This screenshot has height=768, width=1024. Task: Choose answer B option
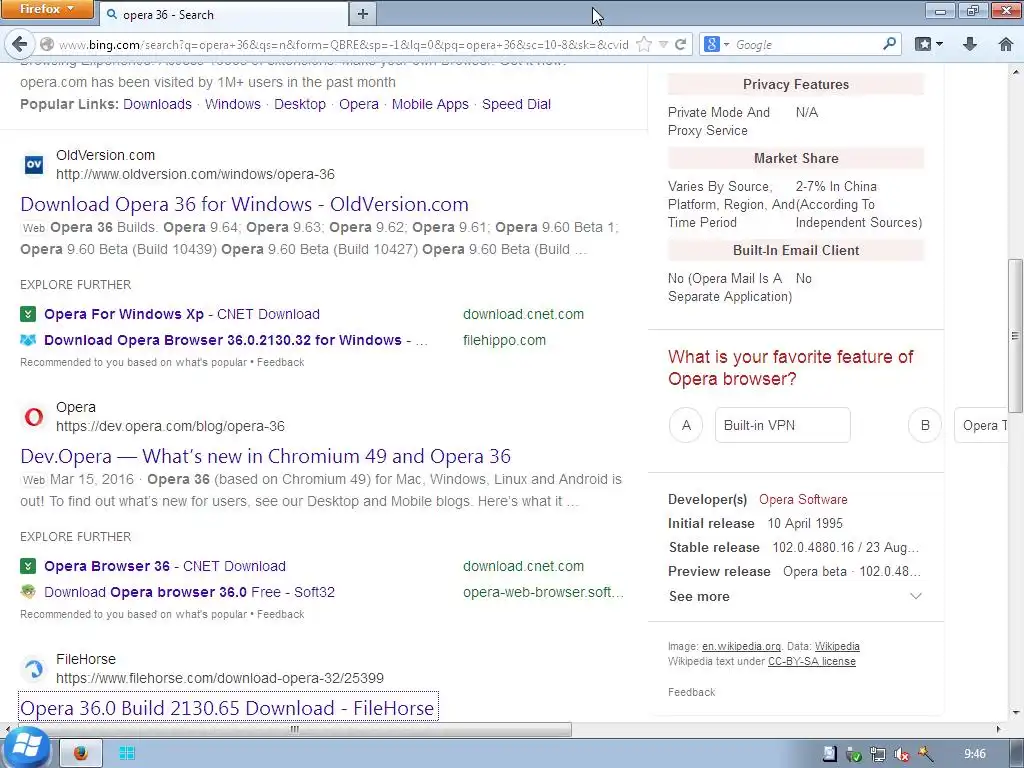coord(925,425)
